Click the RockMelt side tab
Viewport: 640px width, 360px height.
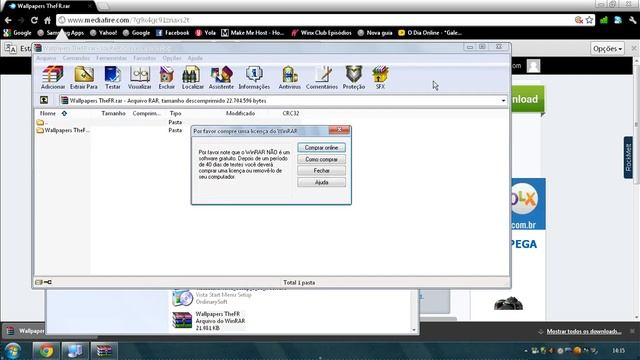coord(629,157)
